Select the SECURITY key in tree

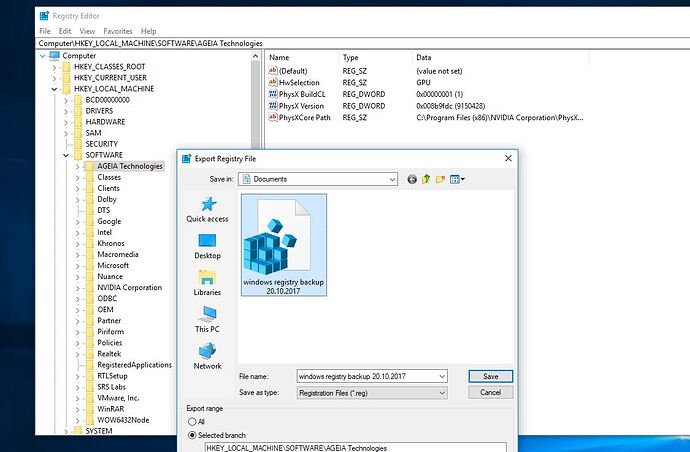(102, 144)
